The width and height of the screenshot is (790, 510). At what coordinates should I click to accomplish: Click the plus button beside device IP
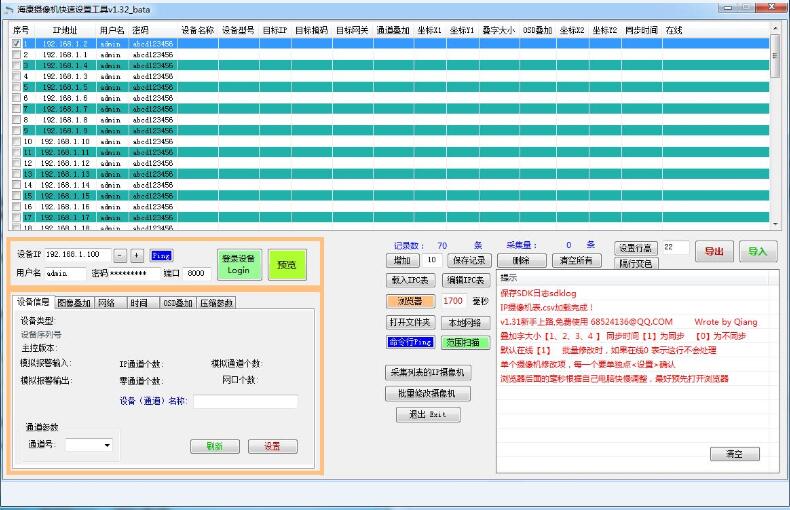tap(137, 256)
